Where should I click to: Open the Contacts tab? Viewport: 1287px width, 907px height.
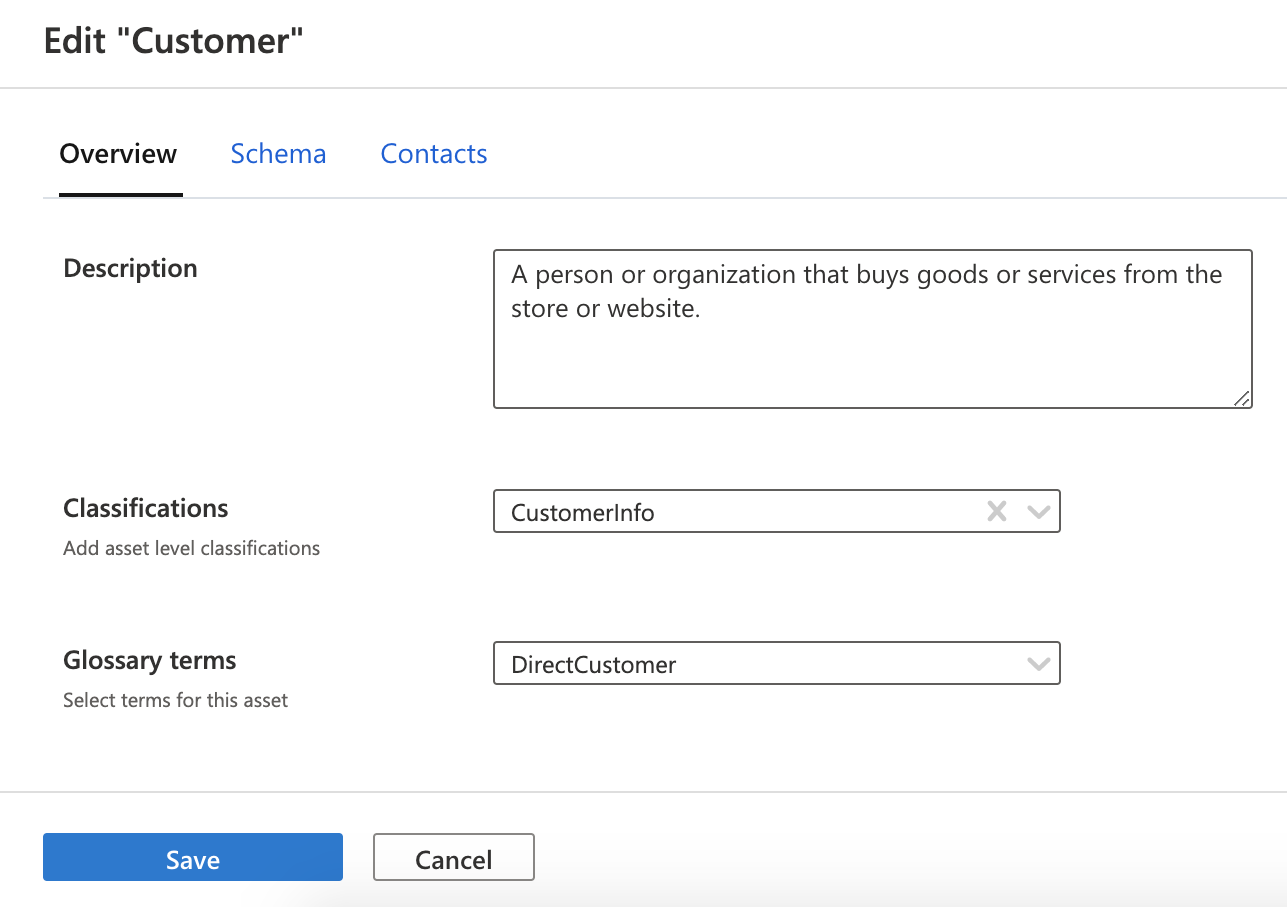[434, 154]
